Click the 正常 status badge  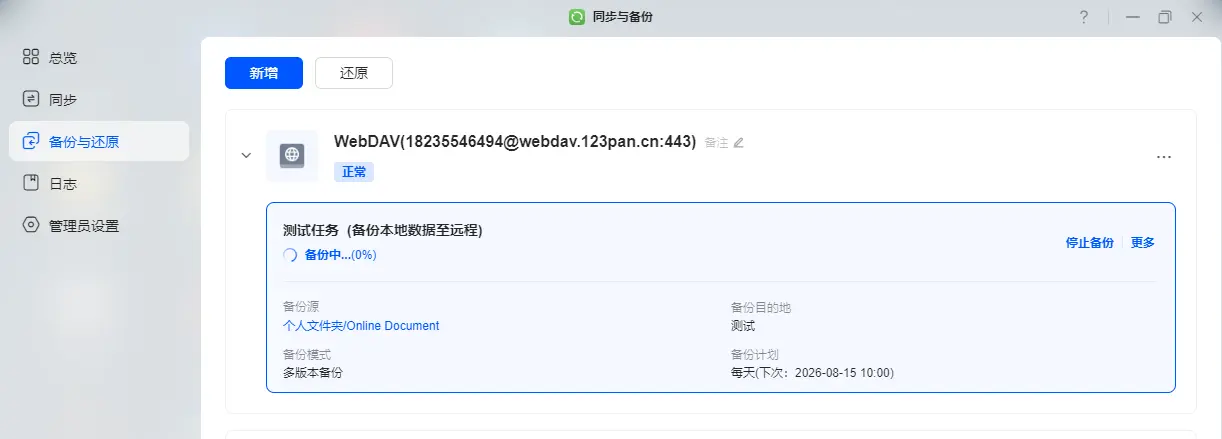click(x=354, y=172)
